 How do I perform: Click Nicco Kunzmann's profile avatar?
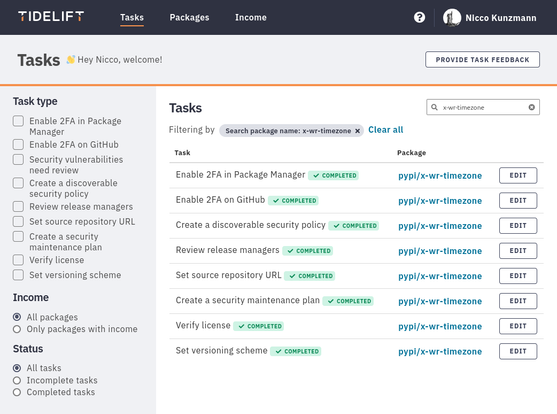coord(452,17)
